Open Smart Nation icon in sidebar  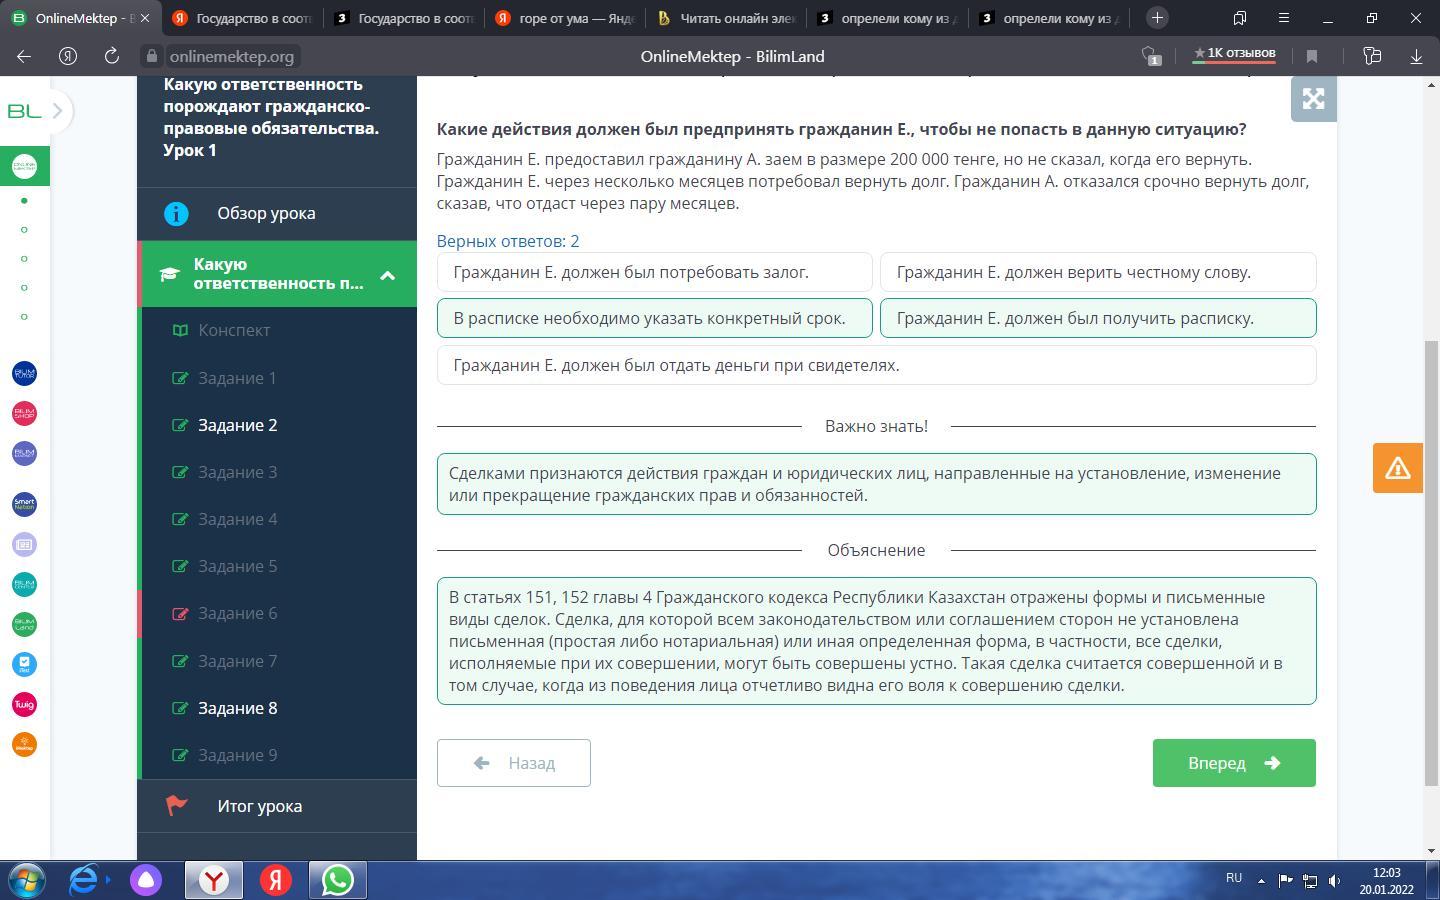click(x=24, y=504)
